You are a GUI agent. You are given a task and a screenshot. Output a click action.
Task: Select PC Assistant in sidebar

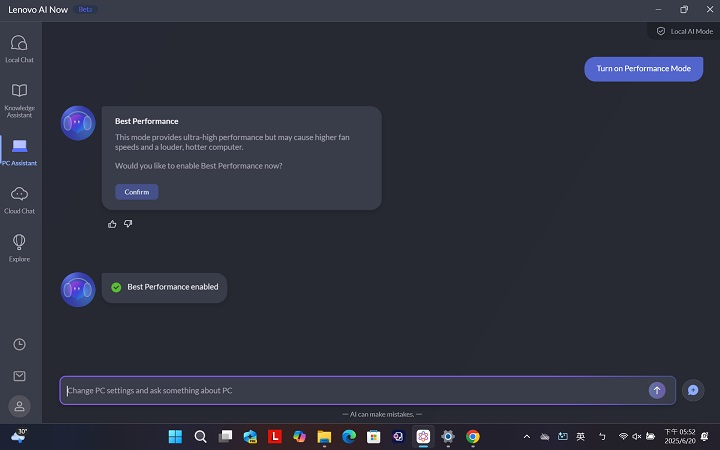tap(19, 152)
